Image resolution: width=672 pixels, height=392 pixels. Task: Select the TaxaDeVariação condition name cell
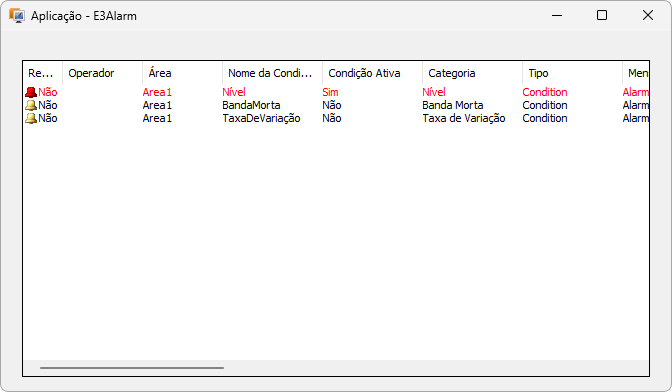coord(261,118)
